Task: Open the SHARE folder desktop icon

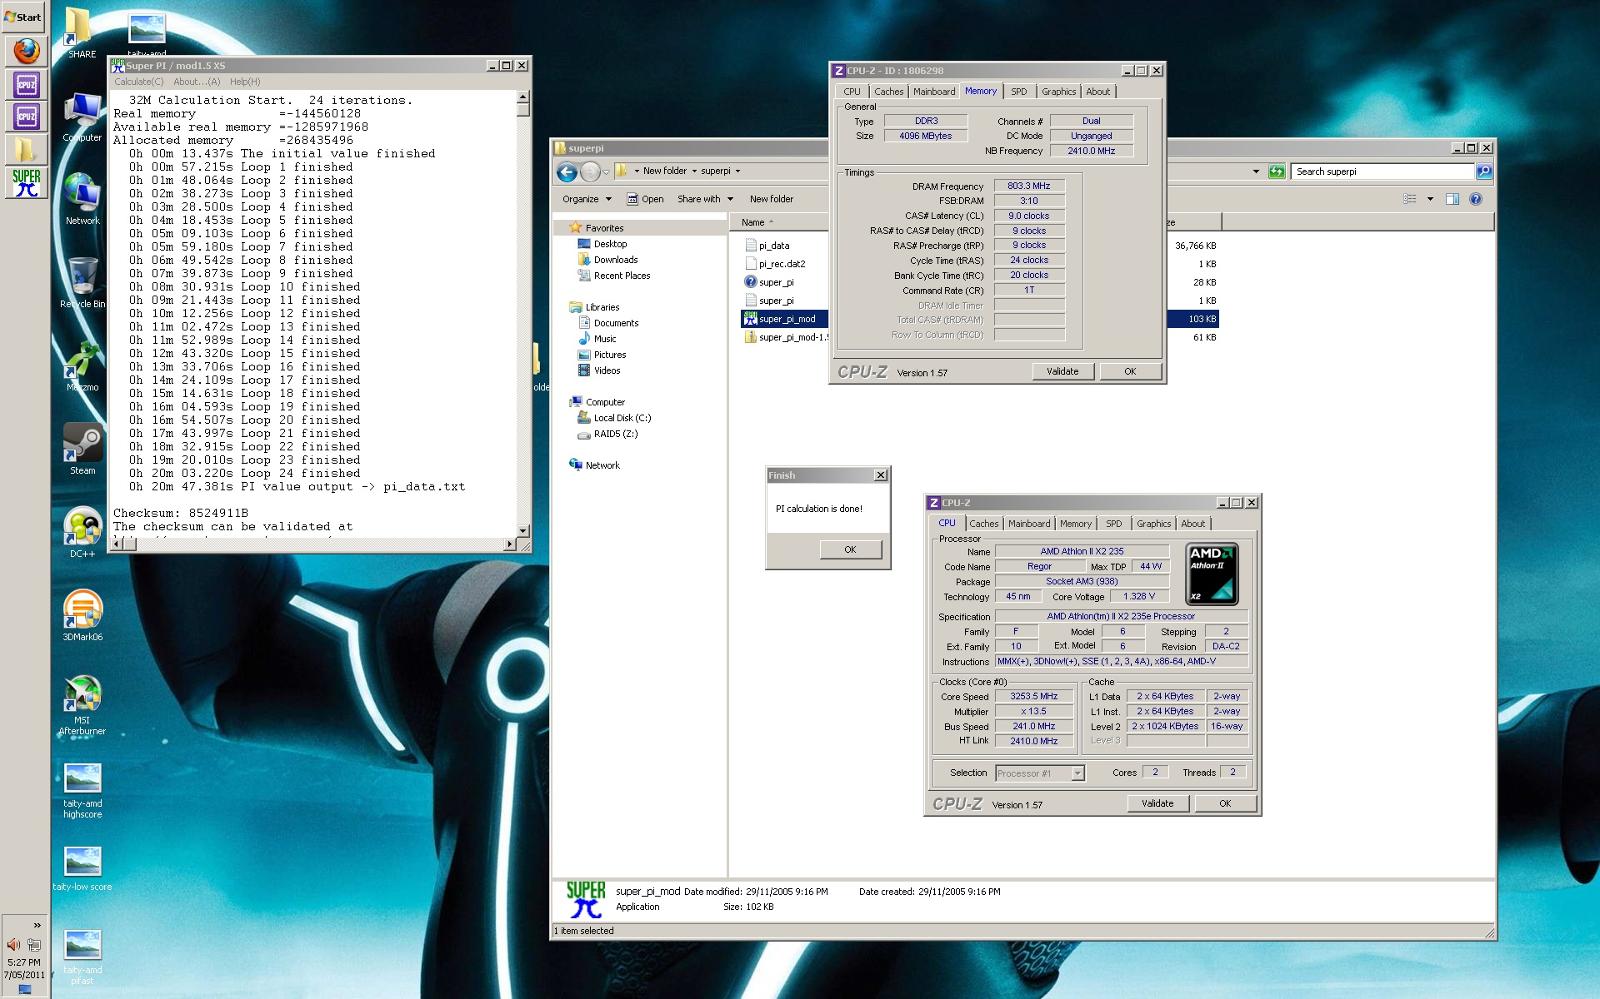Action: click(79, 32)
